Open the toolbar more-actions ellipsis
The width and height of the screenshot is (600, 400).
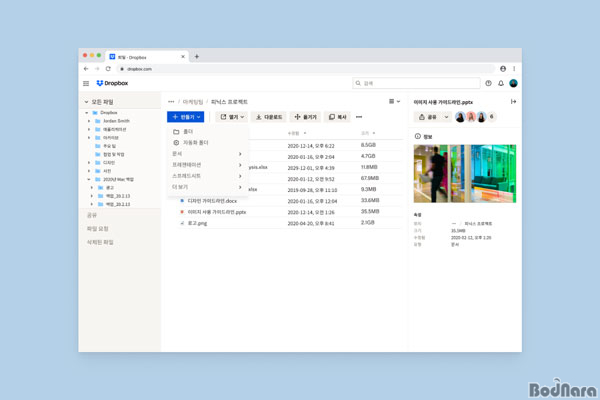click(x=359, y=117)
